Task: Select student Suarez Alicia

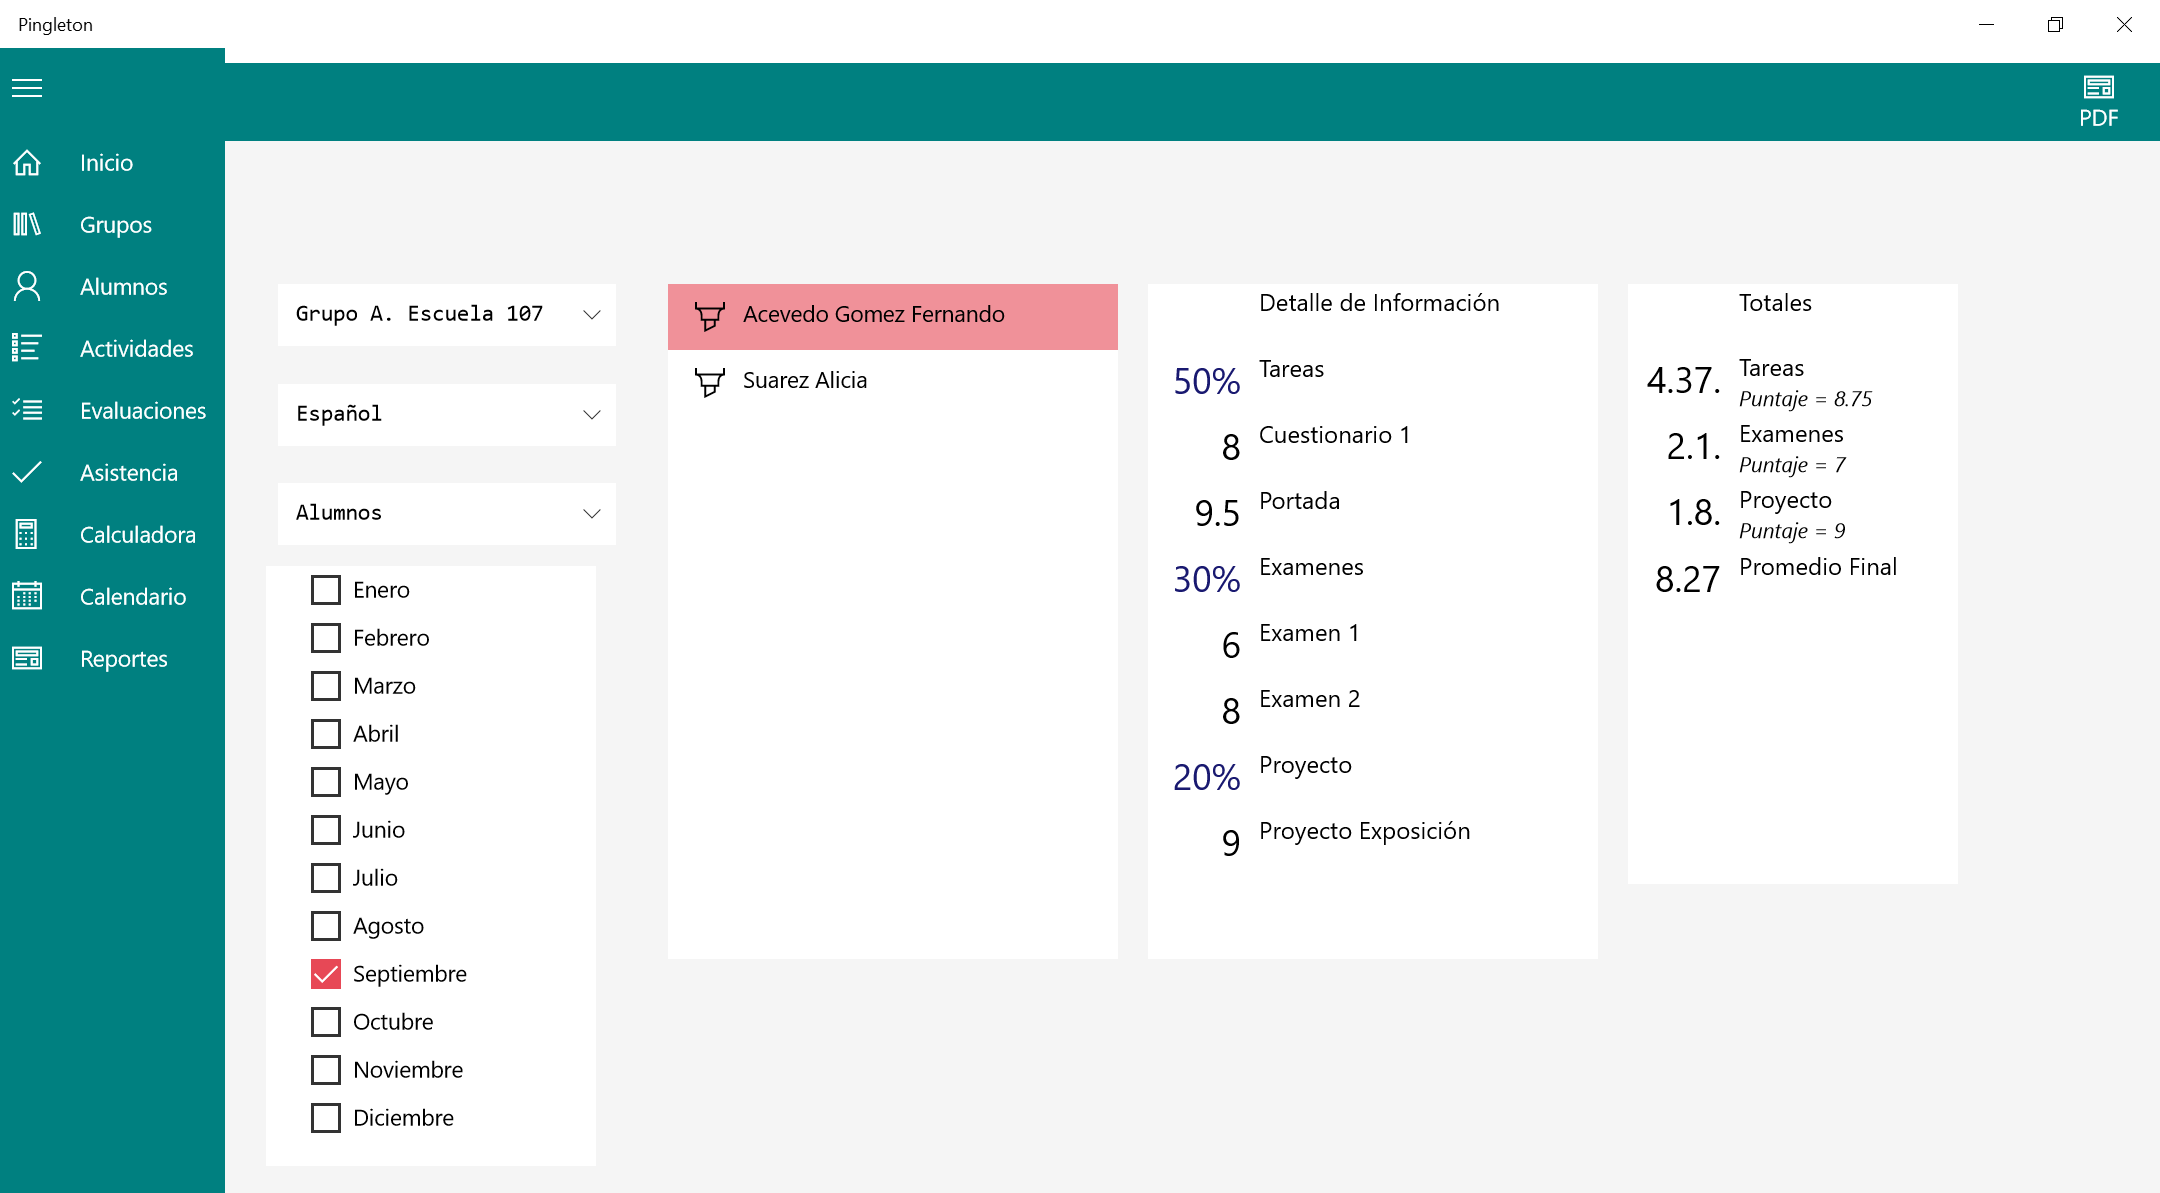Action: pyautogui.click(x=804, y=380)
